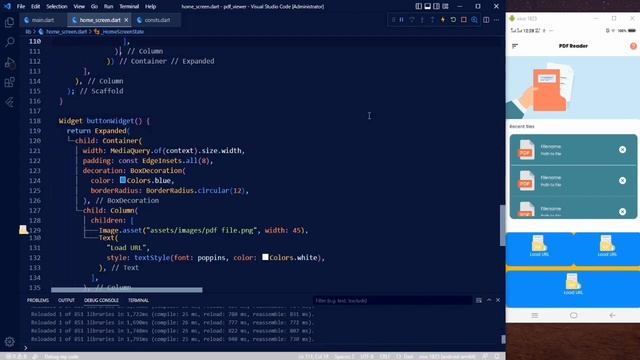
Task: Open the widget inspector magnifier icon
Action: point(474,20)
